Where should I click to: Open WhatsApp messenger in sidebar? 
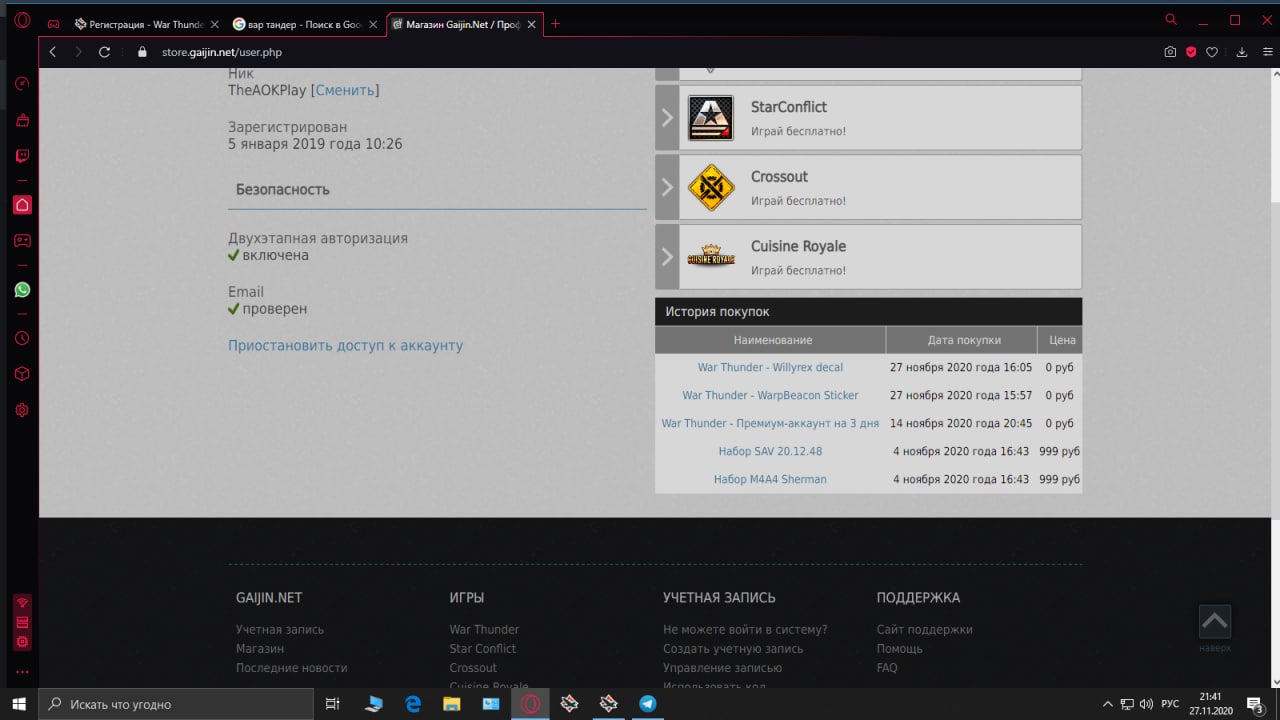pyautogui.click(x=22, y=290)
